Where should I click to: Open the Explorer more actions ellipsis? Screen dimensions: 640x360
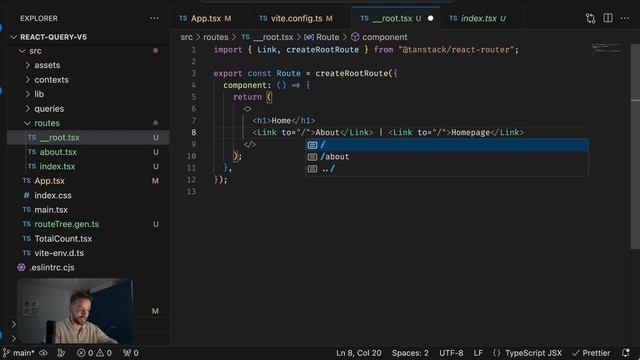click(x=154, y=18)
